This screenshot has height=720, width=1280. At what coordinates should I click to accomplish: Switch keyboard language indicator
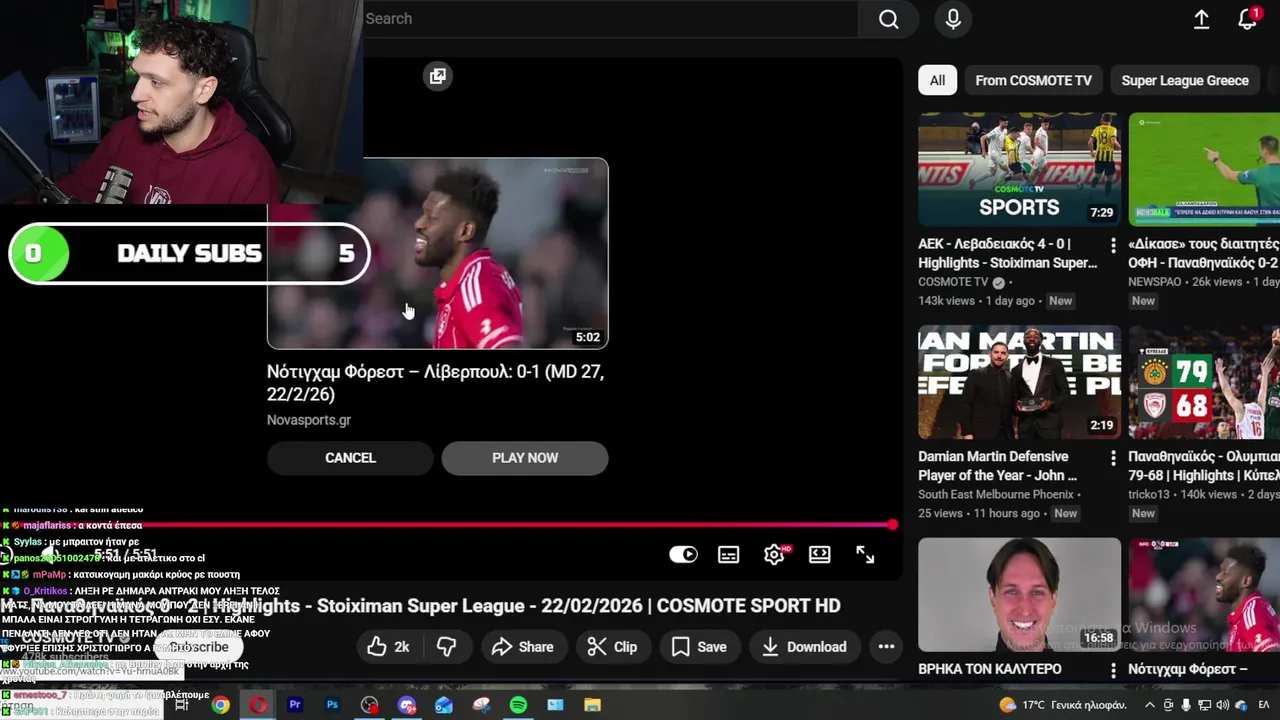(x=1263, y=705)
